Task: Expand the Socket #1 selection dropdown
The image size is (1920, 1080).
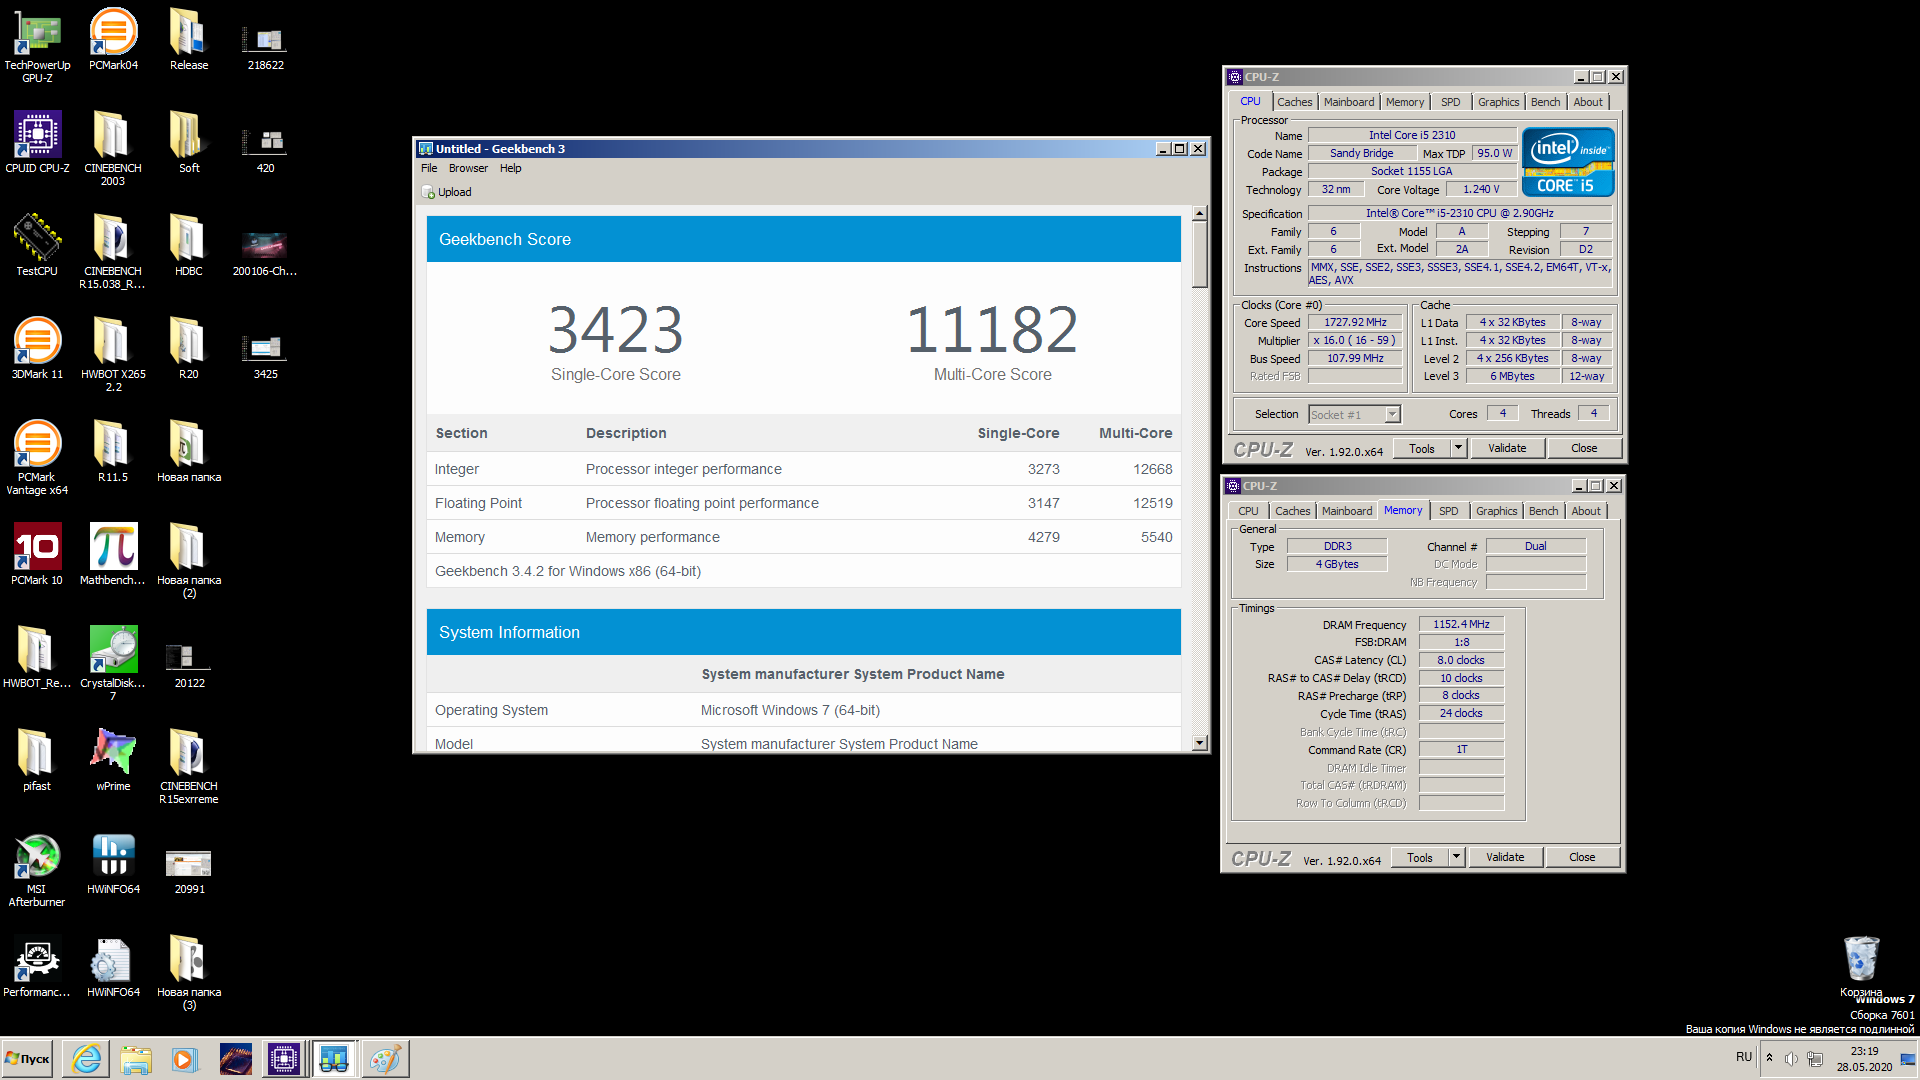Action: pos(1392,414)
